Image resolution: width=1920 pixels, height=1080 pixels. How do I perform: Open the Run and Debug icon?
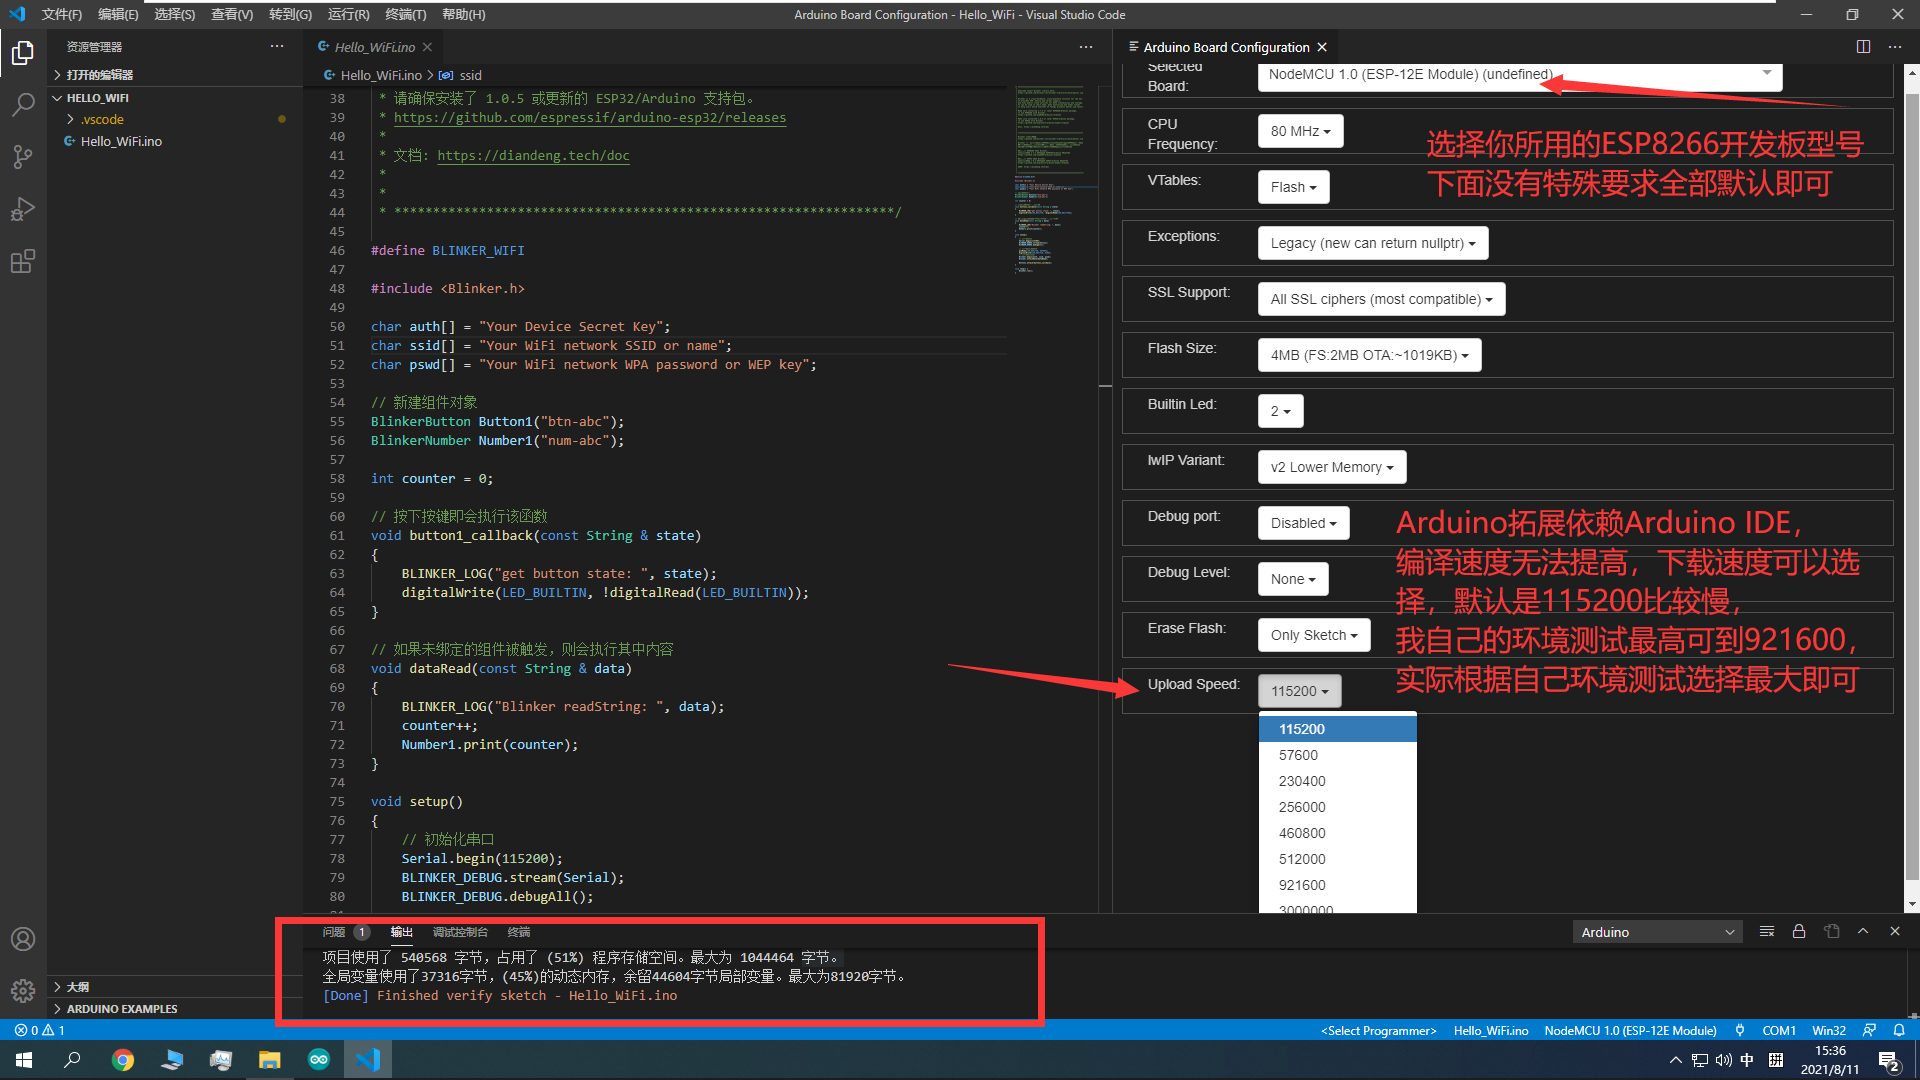(22, 209)
